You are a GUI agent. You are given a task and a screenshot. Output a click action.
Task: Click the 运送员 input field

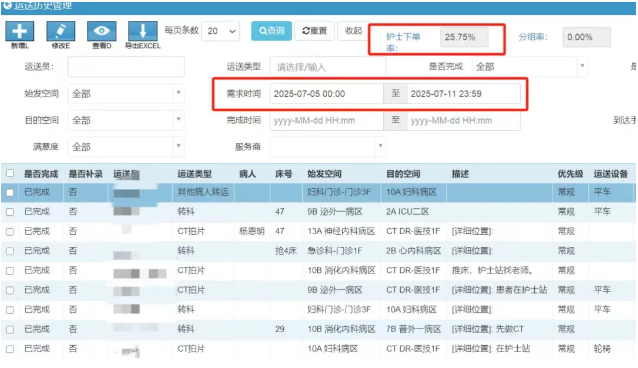pos(126,67)
